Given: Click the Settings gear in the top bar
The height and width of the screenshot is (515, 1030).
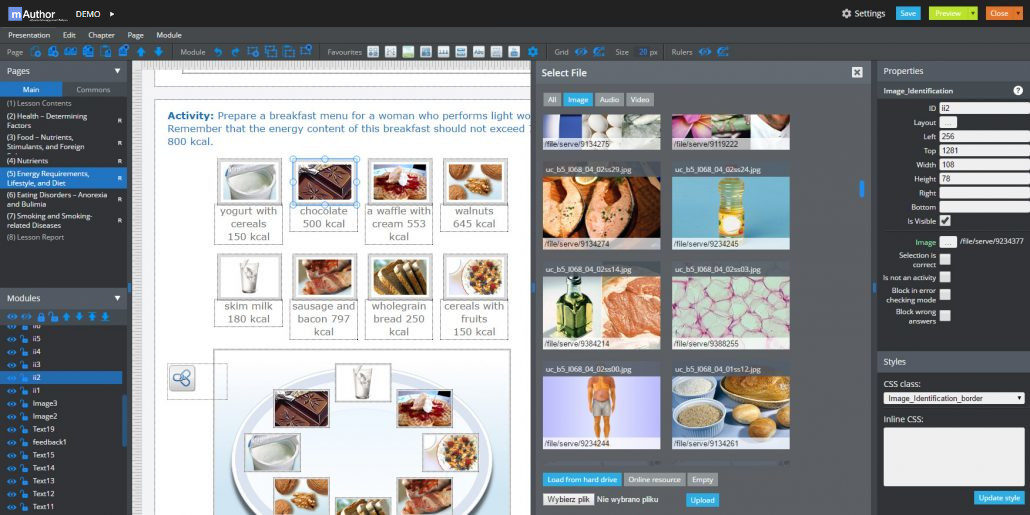Looking at the screenshot, I should [847, 13].
